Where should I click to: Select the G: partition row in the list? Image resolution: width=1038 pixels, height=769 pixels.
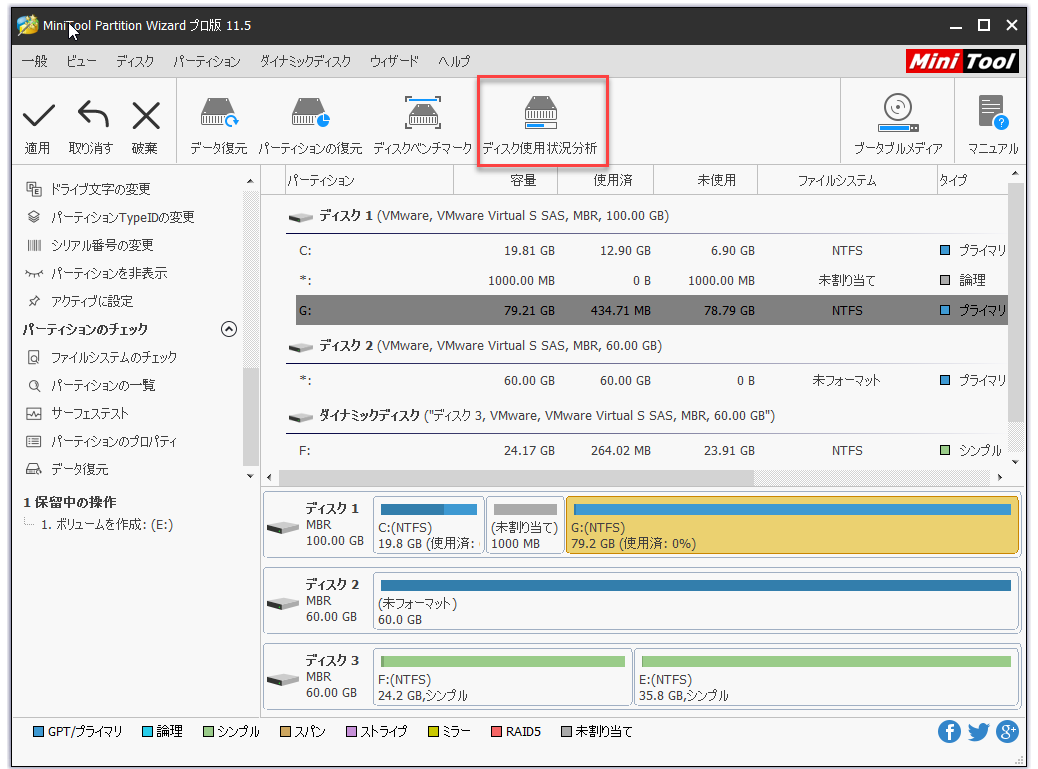652,310
